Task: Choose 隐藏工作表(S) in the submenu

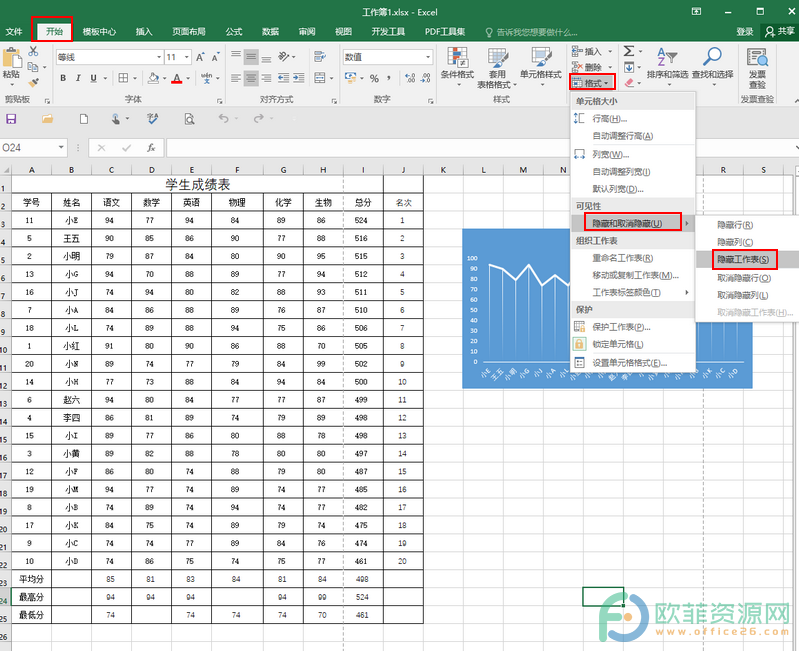Action: point(743,259)
